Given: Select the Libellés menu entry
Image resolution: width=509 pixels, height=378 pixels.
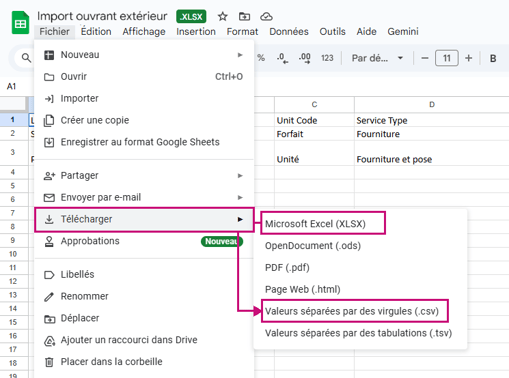Looking at the screenshot, I should [144, 274].
